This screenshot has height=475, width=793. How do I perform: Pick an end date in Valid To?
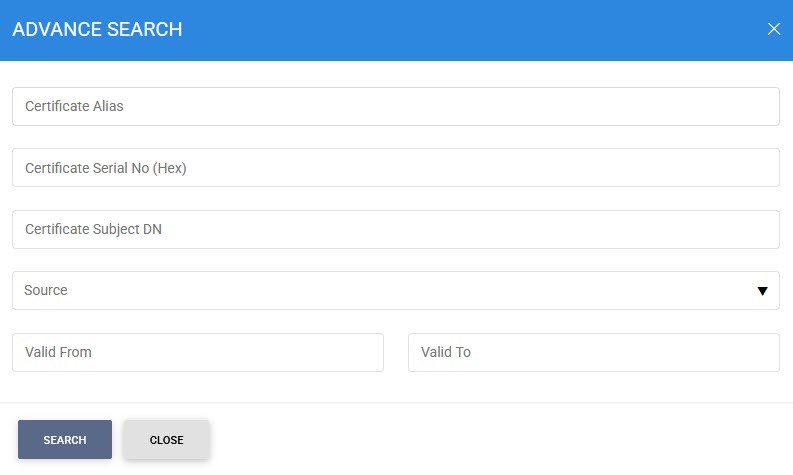593,352
